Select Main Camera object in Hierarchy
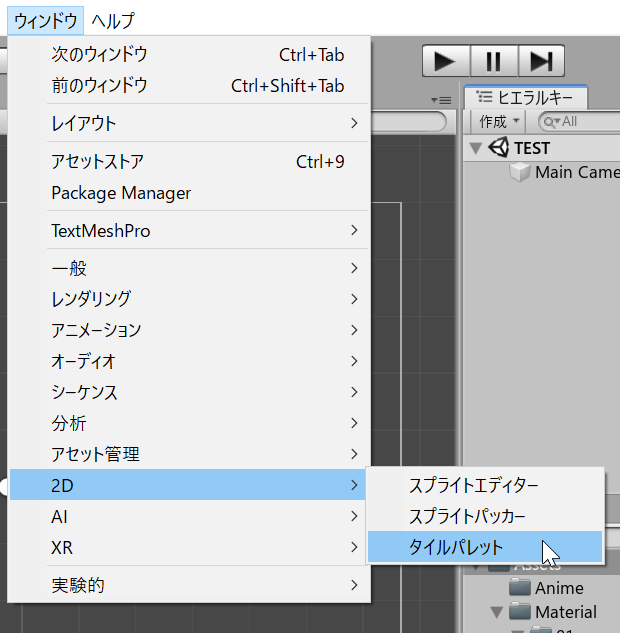This screenshot has height=633, width=620. (577, 172)
